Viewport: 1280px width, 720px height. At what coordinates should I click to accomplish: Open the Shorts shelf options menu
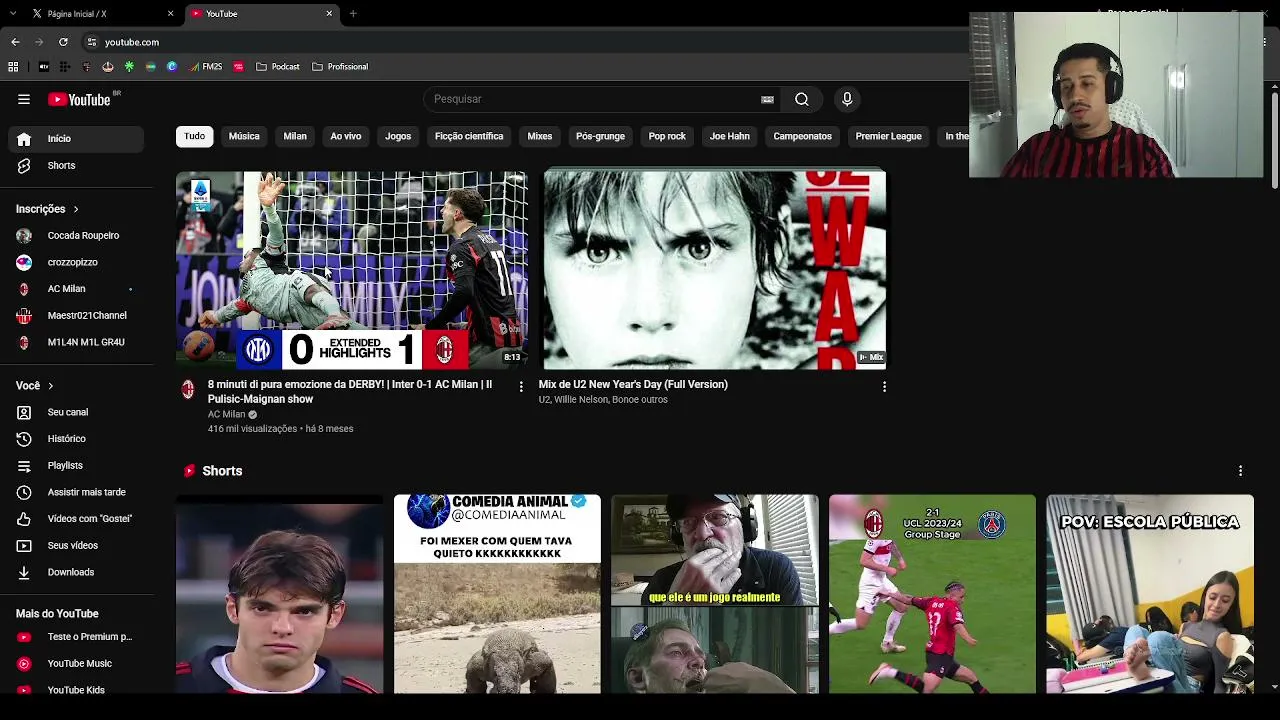pos(1240,471)
